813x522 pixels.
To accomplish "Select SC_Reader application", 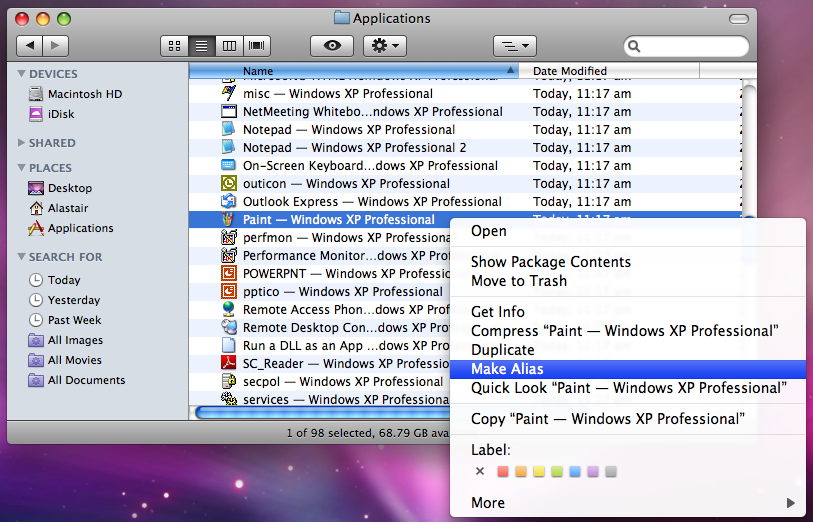I will (x=319, y=363).
